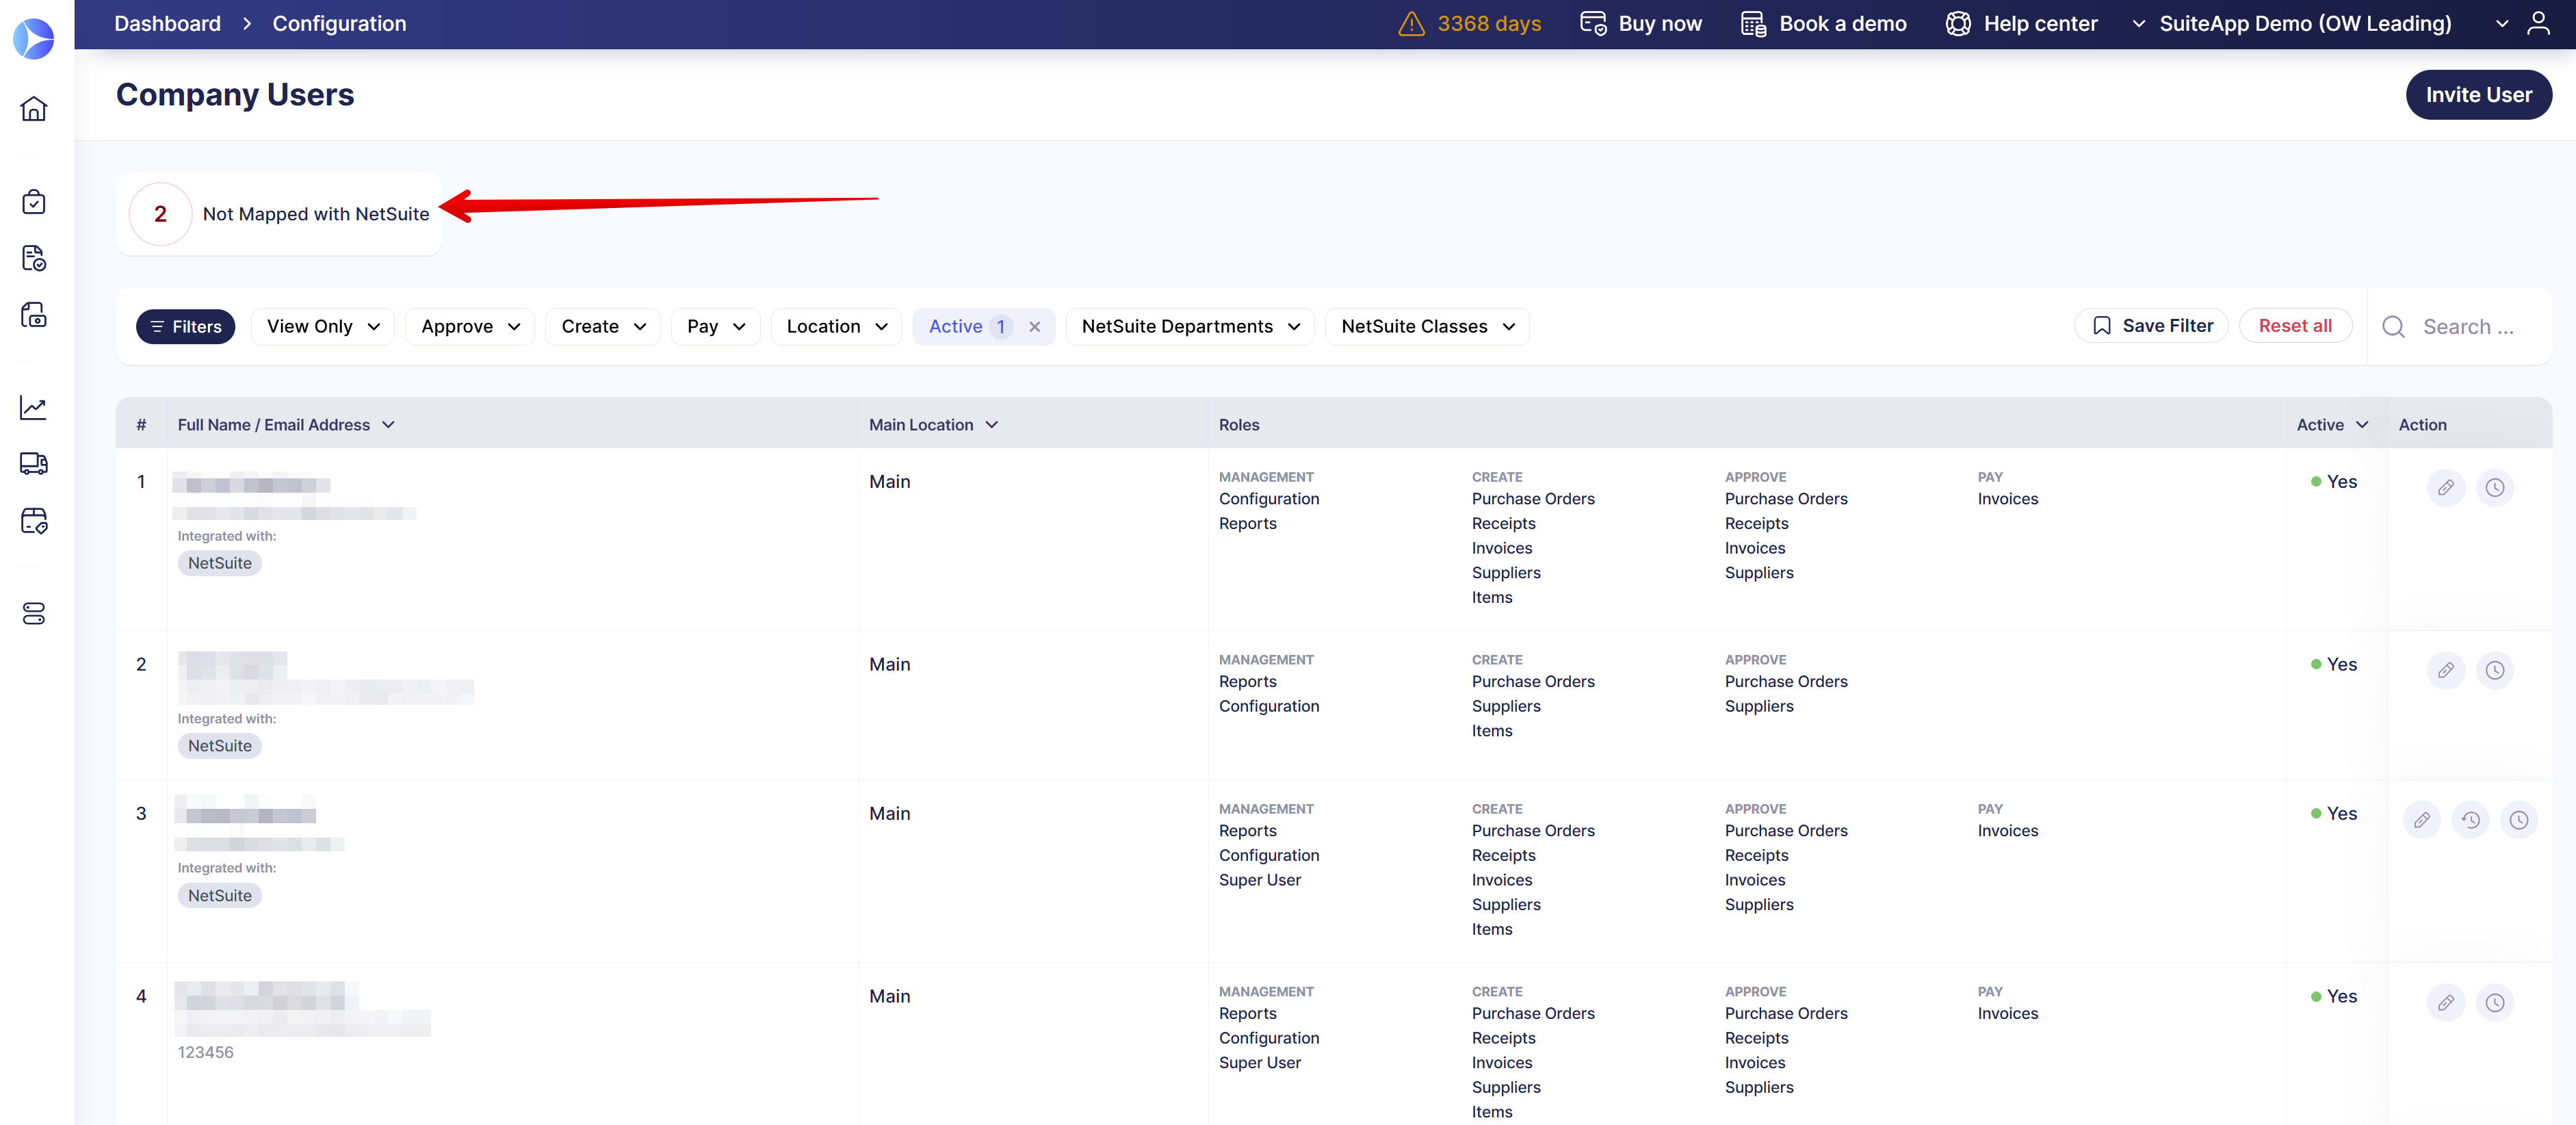Click the Main location in row 2
Screen dimensions: 2576x1125
pyautogui.click(x=889, y=665)
